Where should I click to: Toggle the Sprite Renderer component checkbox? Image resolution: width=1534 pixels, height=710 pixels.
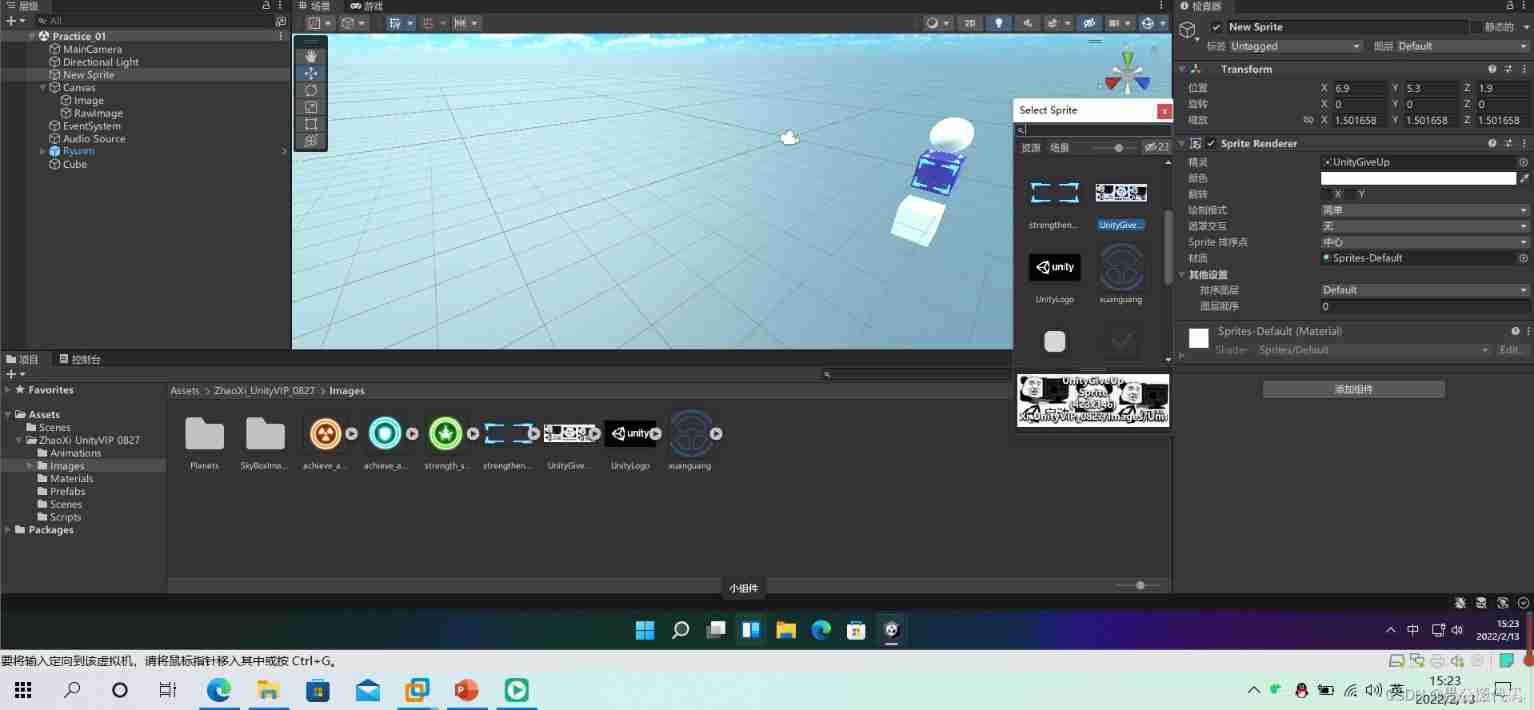(1211, 143)
